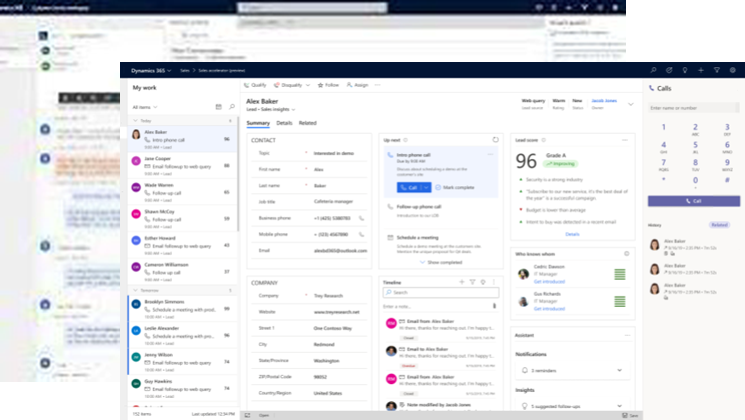Open the Disqualify dropdown in command bar
This screenshot has width=745, height=420.
(x=293, y=85)
